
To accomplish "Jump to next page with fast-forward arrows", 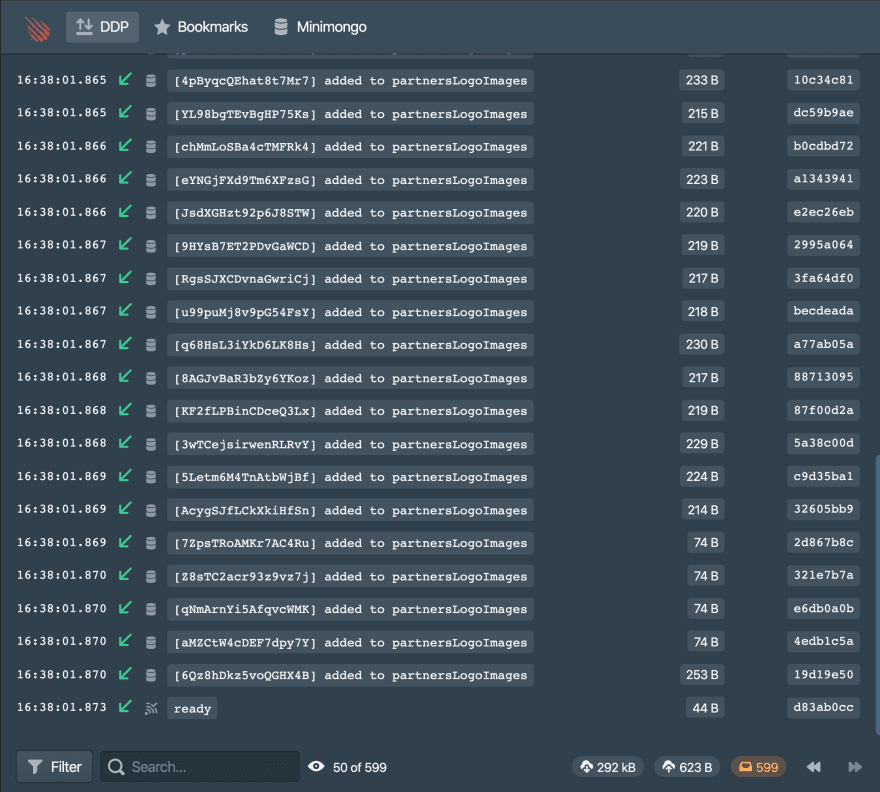I will 855,767.
